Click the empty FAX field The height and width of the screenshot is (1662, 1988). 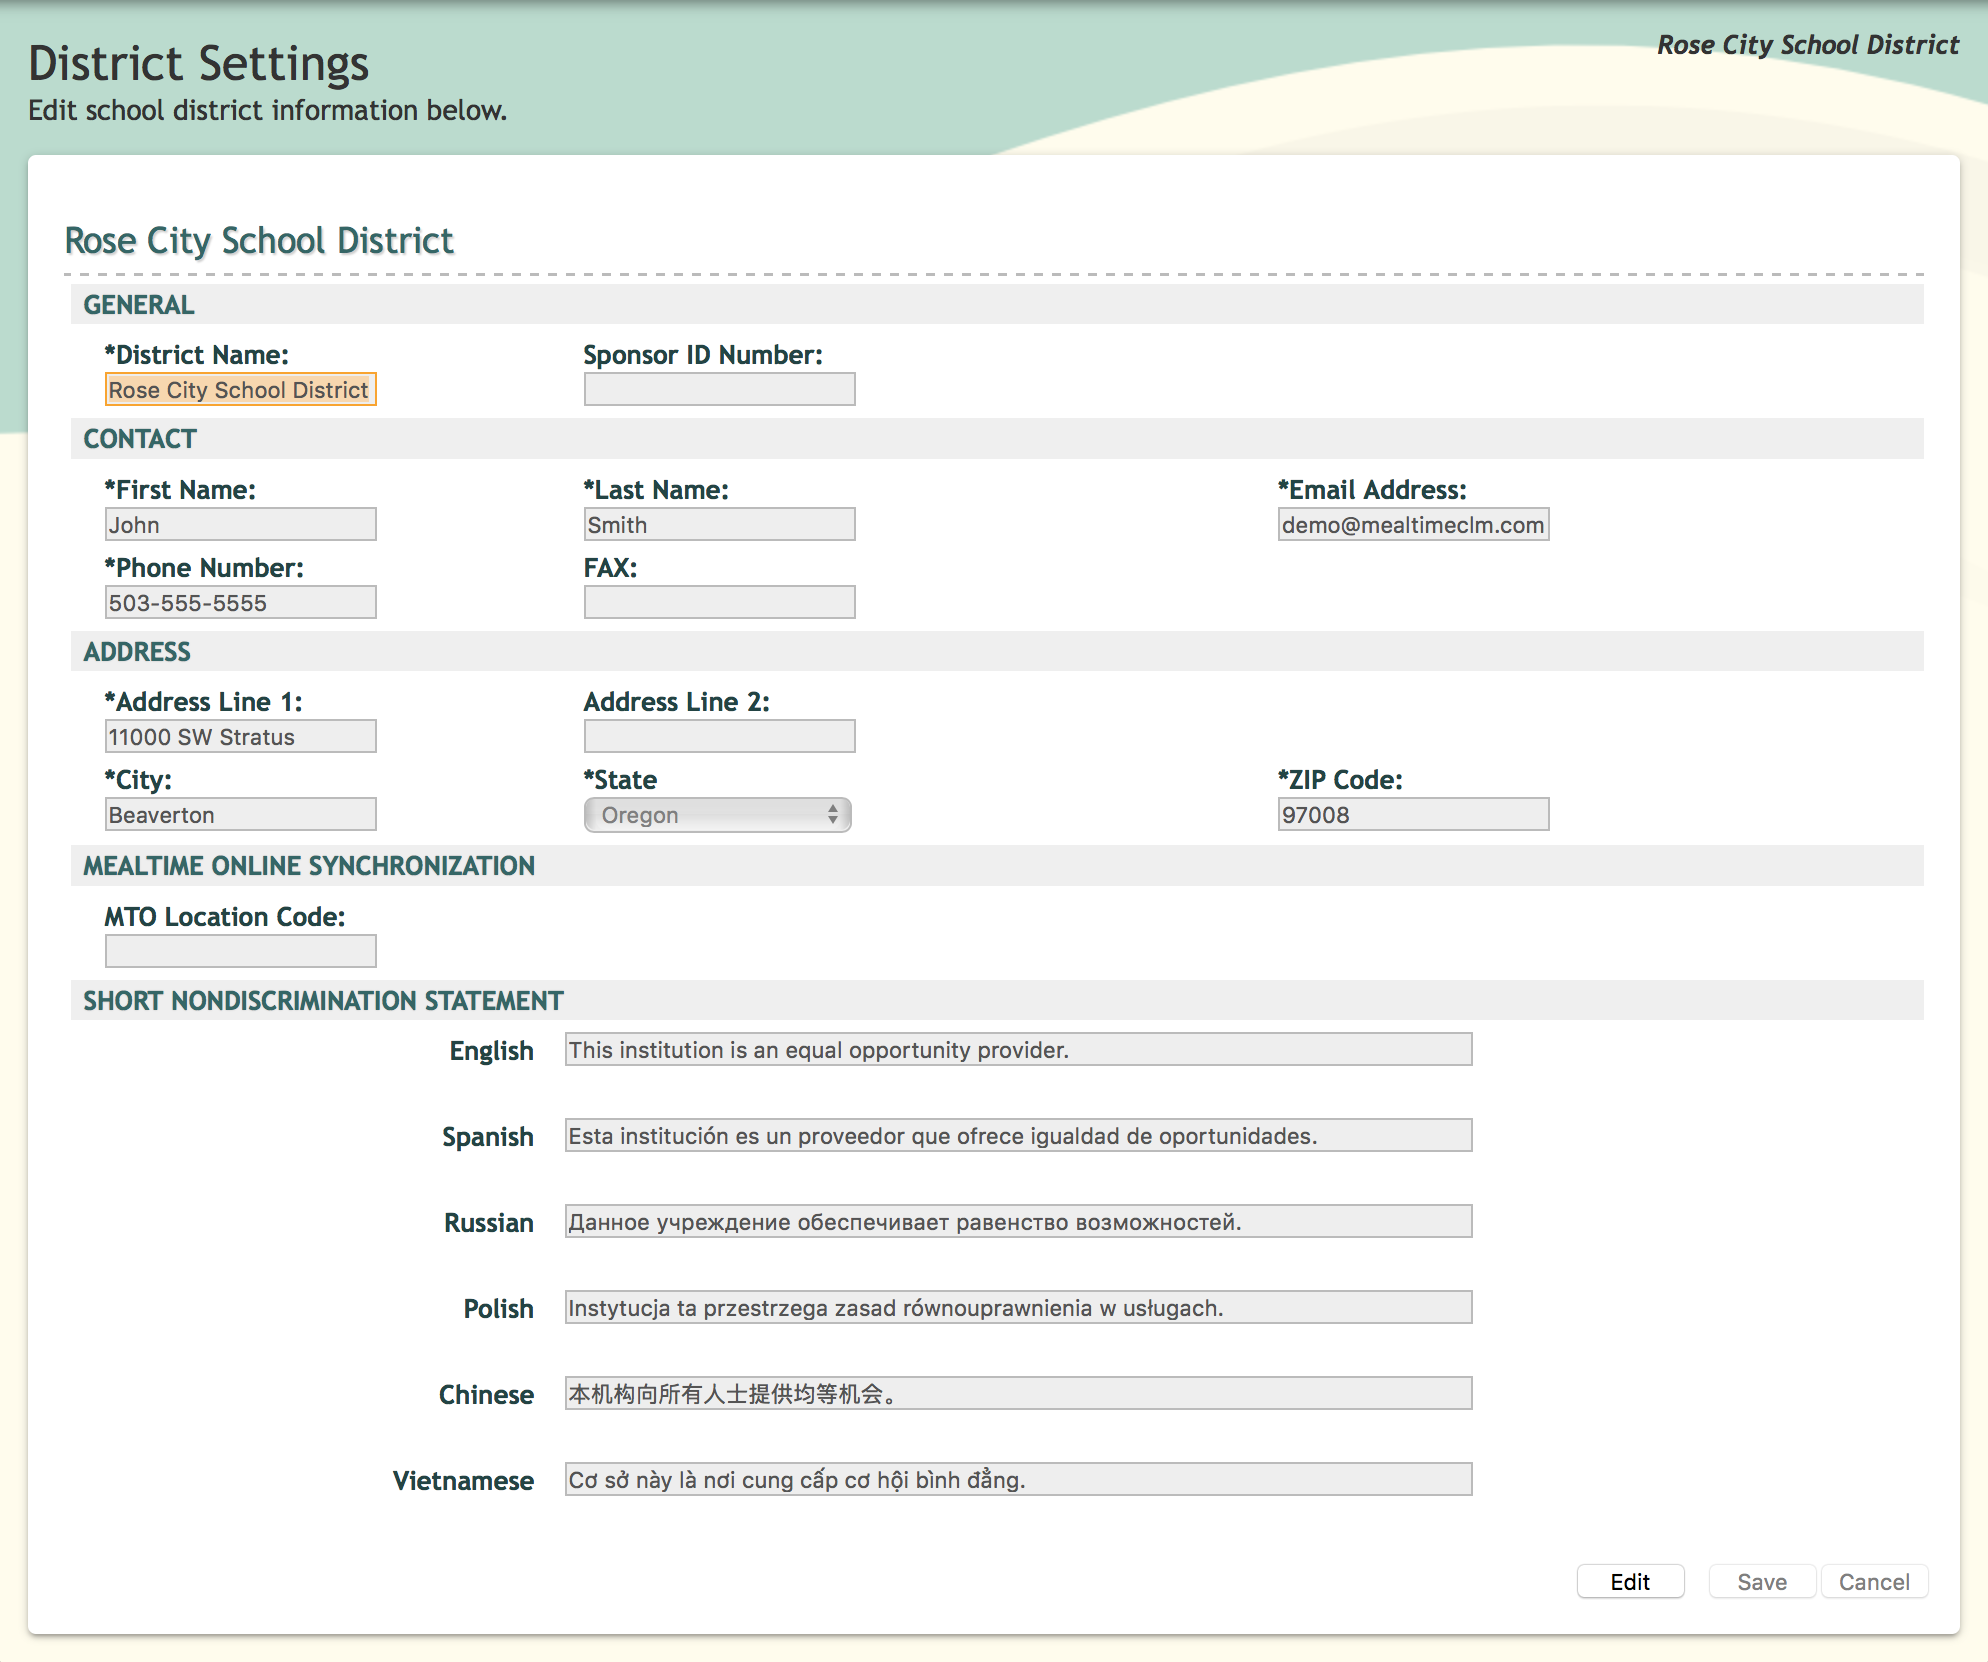coord(719,602)
